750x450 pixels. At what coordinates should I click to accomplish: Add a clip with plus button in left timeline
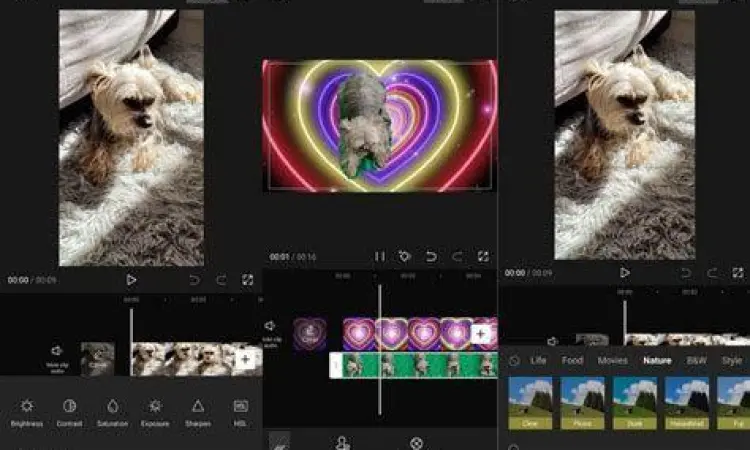pos(245,359)
